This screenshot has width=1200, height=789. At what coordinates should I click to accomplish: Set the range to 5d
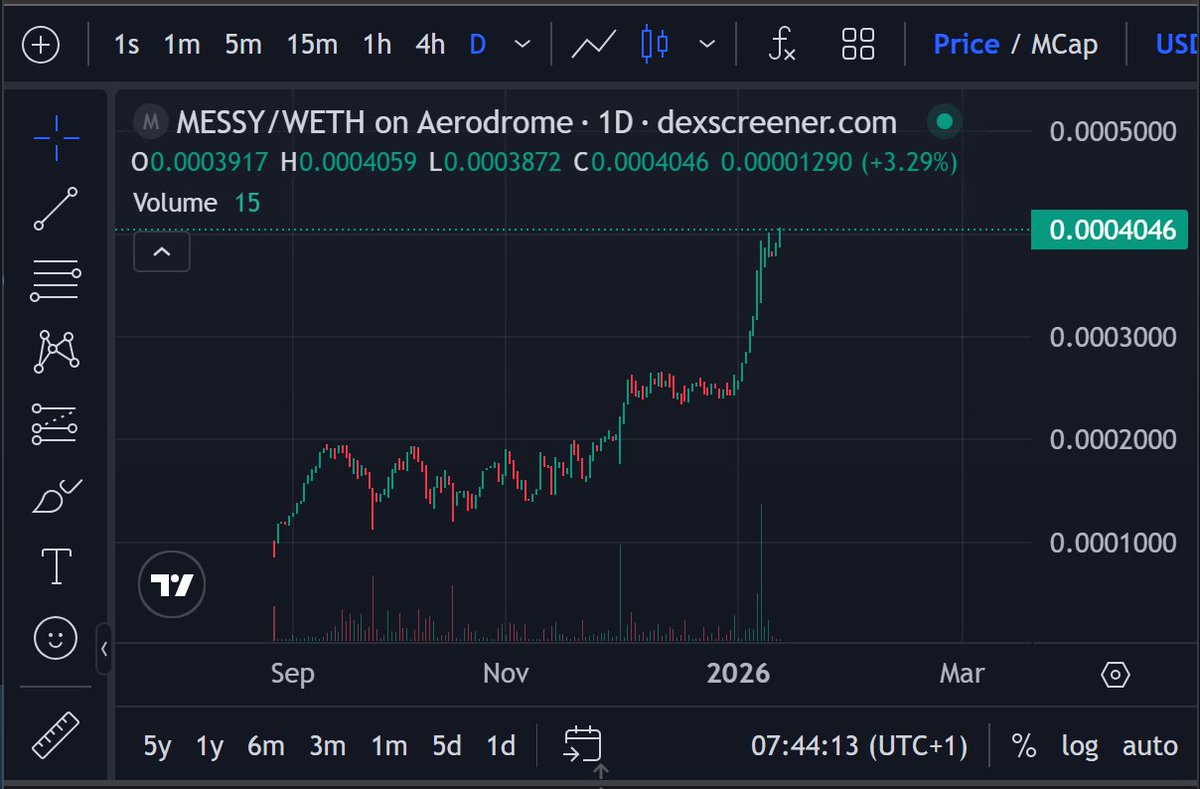(447, 746)
